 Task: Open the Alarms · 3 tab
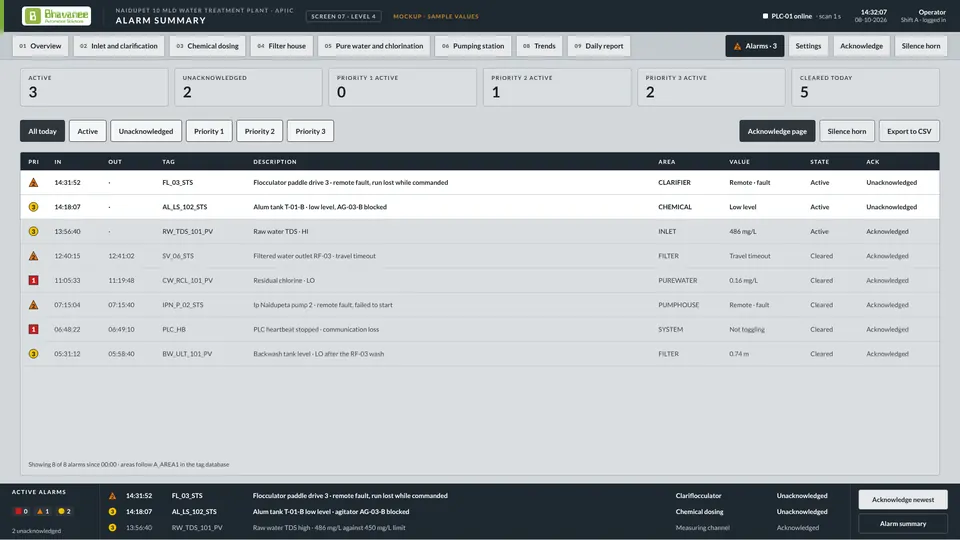point(755,46)
